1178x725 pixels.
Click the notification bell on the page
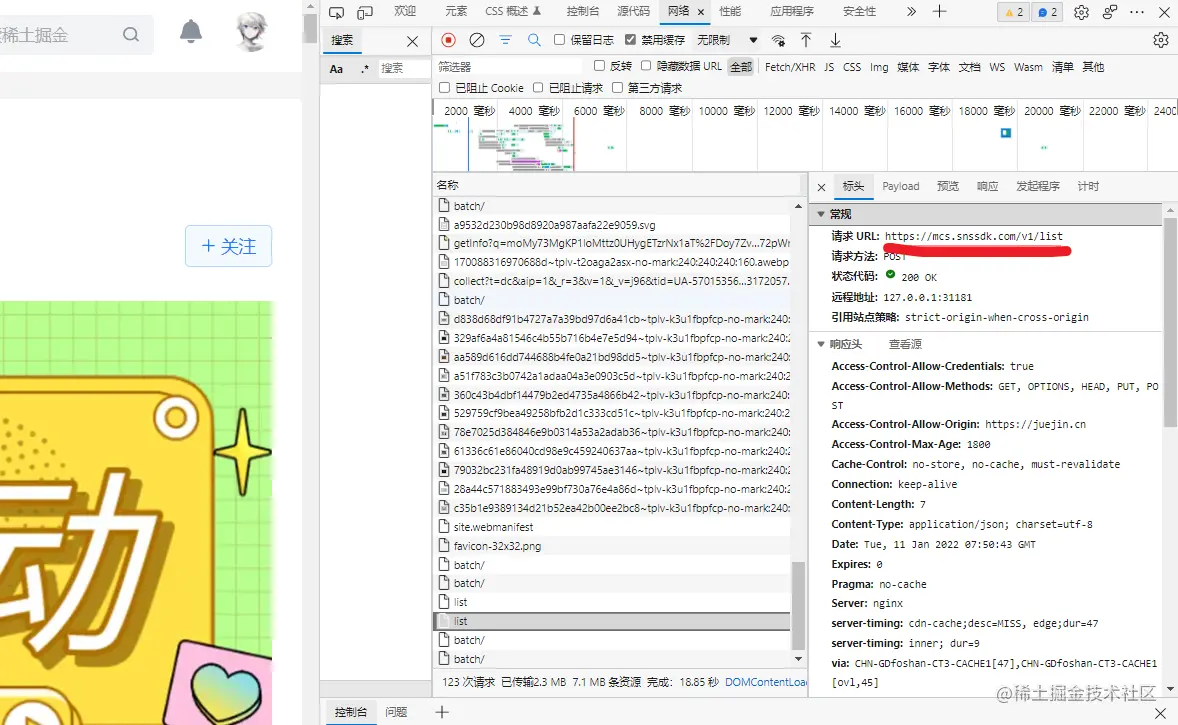coord(191,32)
